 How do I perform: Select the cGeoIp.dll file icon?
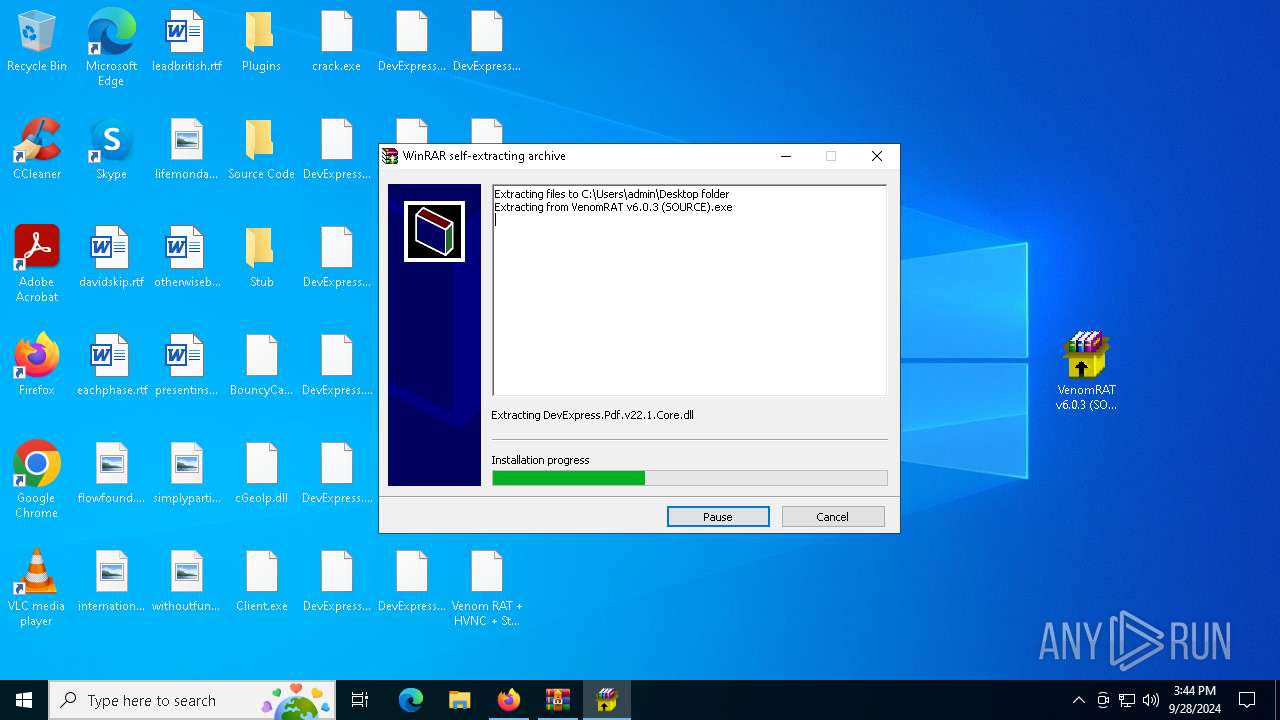pos(261,475)
